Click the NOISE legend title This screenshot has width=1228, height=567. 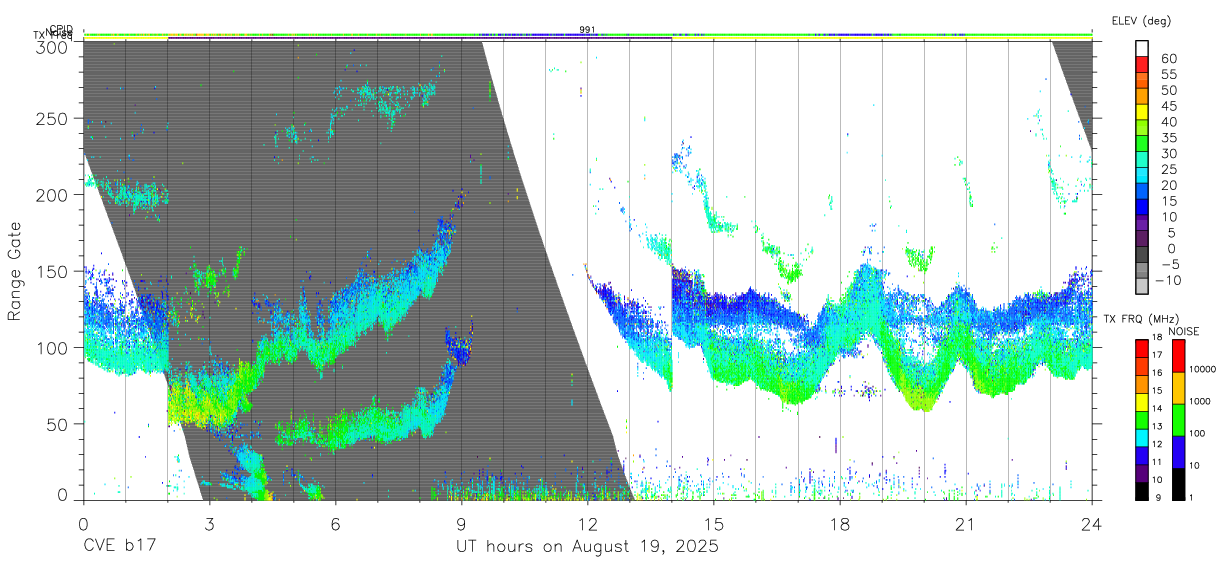1186,331
